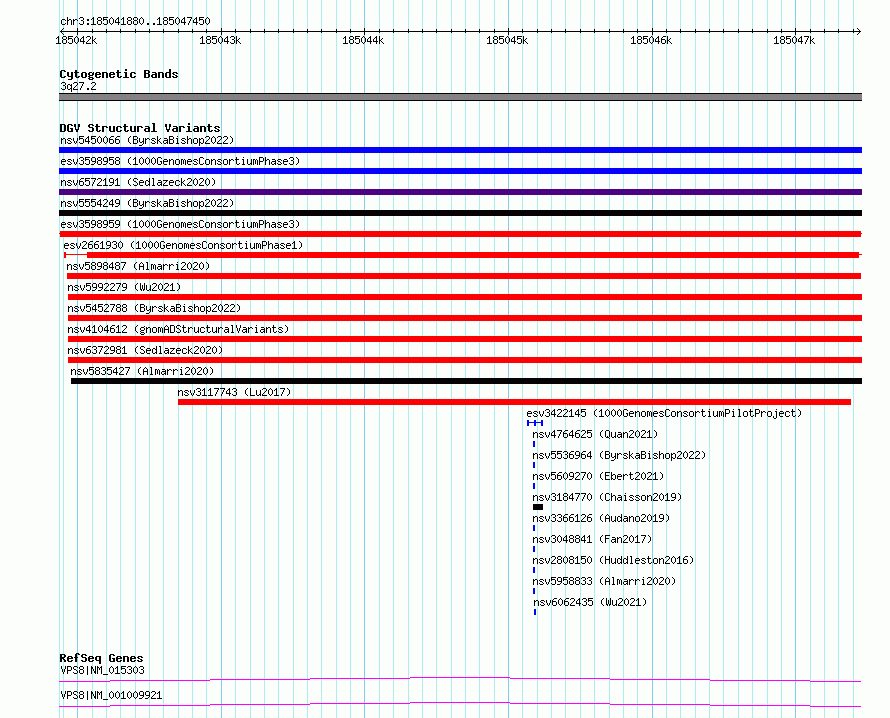Screen dimensions: 890x718
Task: Click blue tick mark under nsv5958833
Action: [534, 591]
